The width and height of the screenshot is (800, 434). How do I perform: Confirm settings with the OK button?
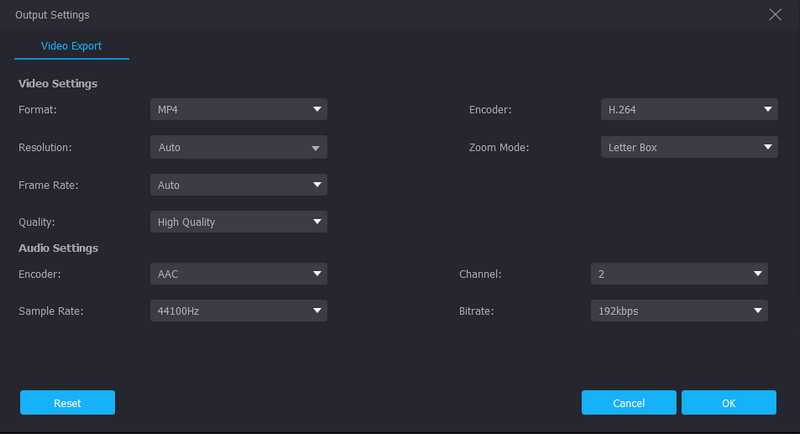pos(728,403)
